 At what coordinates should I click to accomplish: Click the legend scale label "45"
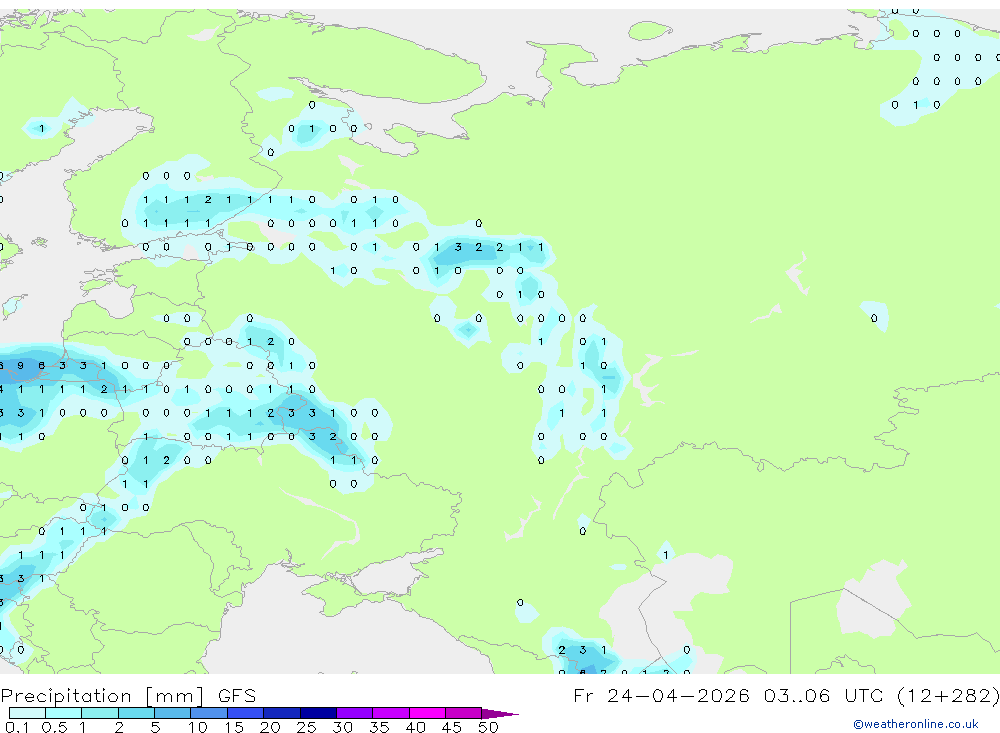click(452, 727)
